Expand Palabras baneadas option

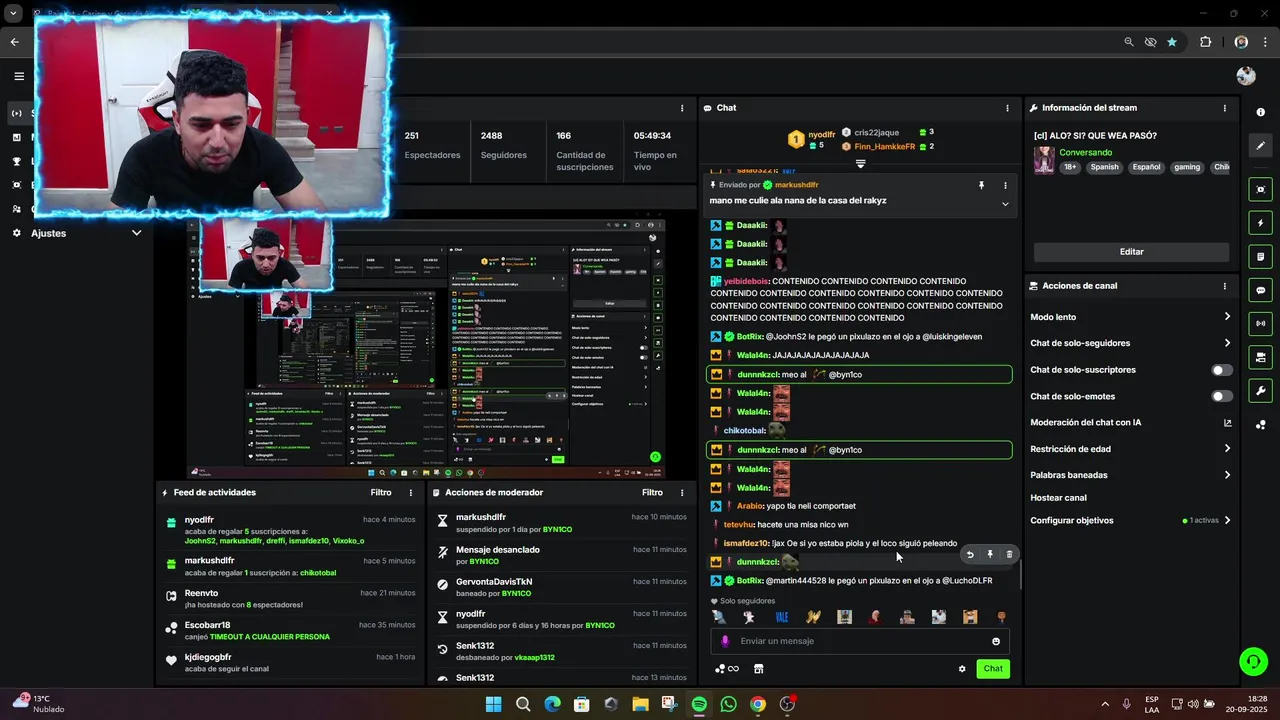coord(1130,475)
